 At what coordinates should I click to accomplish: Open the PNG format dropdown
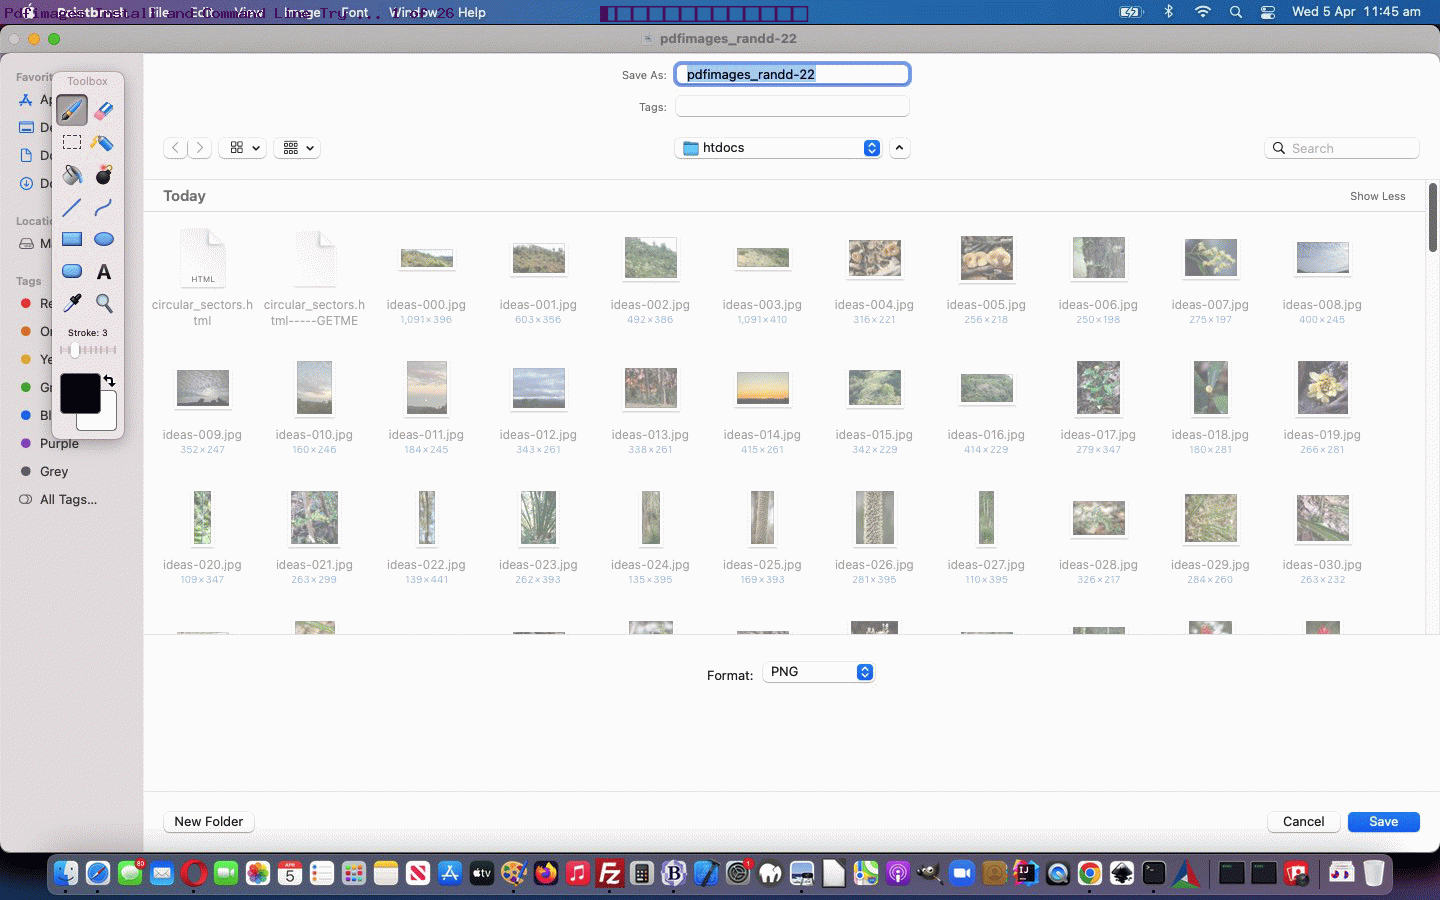pyautogui.click(x=819, y=672)
